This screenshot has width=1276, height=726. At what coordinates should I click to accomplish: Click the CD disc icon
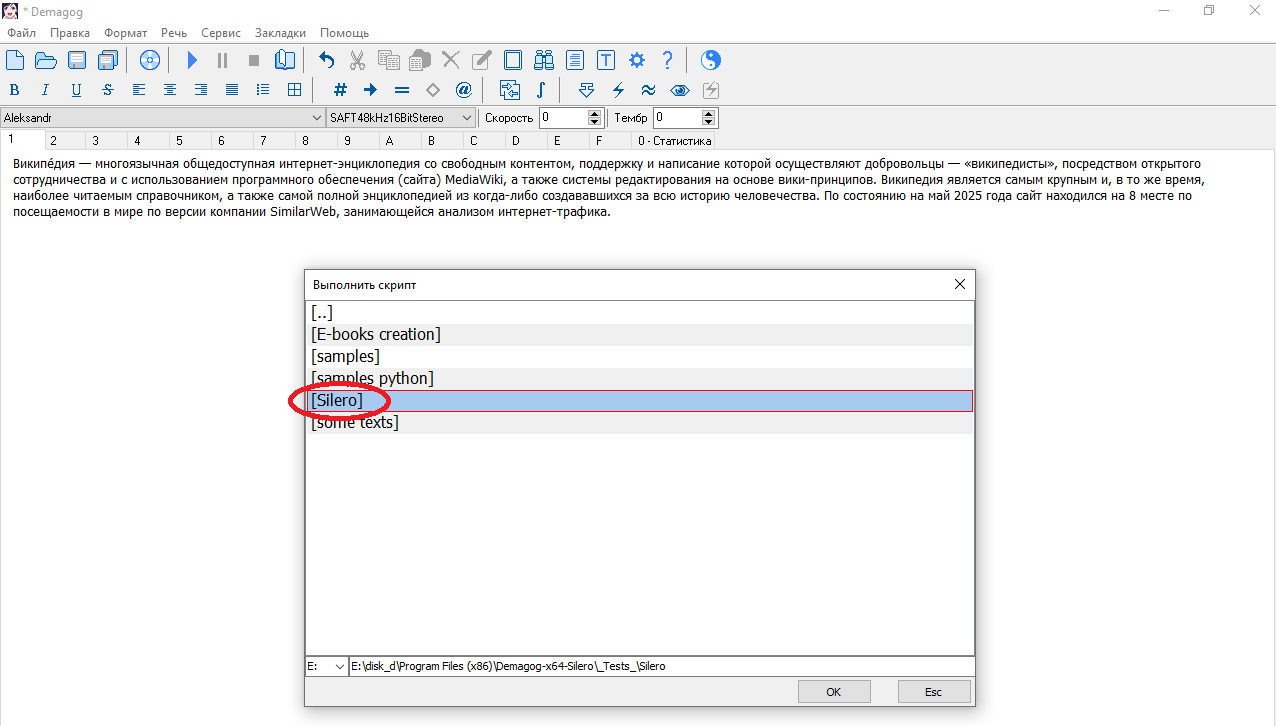click(x=150, y=60)
